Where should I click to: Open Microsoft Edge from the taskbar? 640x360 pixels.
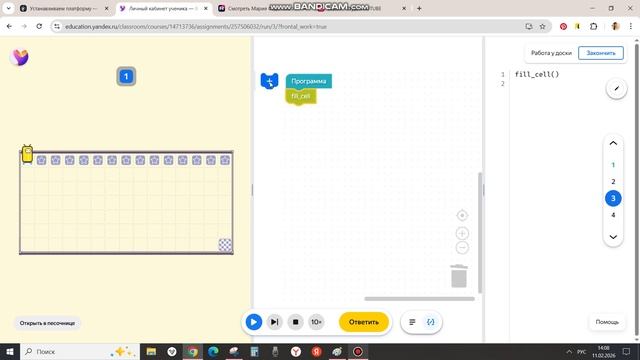click(x=213, y=351)
